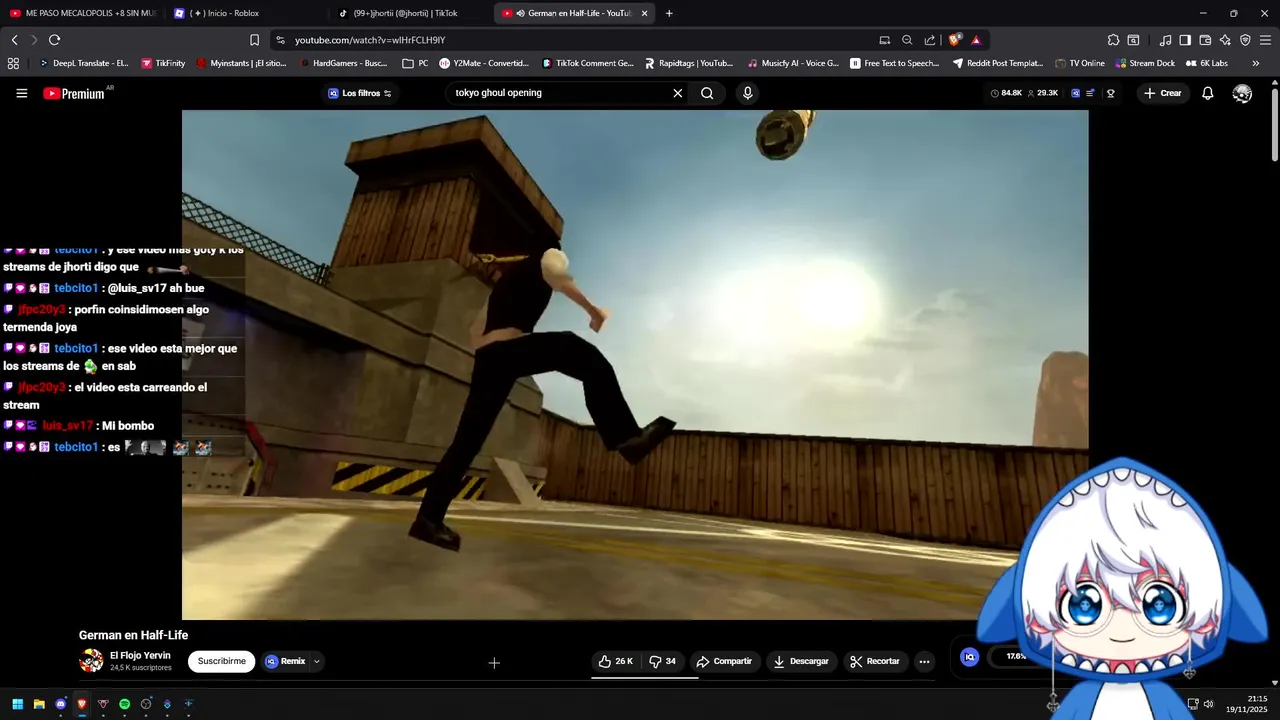Toggle the browser sidebar panel icon
Screen dimensions: 1280x720
point(1185,40)
